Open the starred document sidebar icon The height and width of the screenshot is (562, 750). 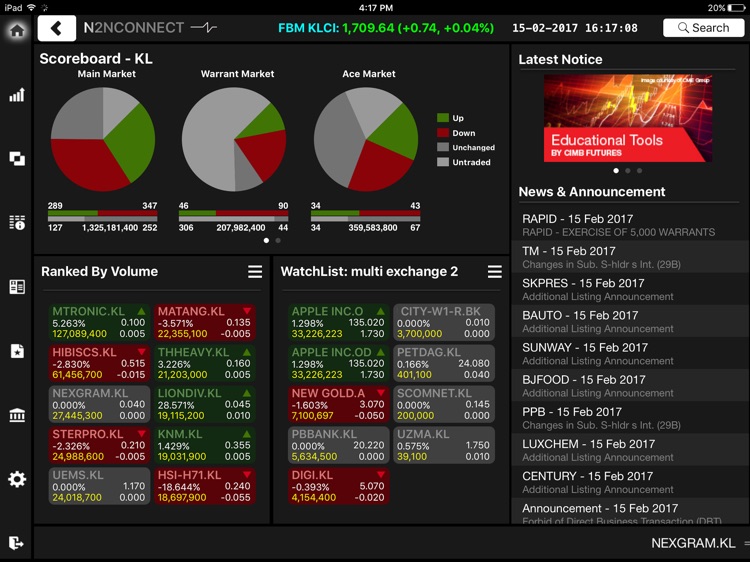point(17,351)
